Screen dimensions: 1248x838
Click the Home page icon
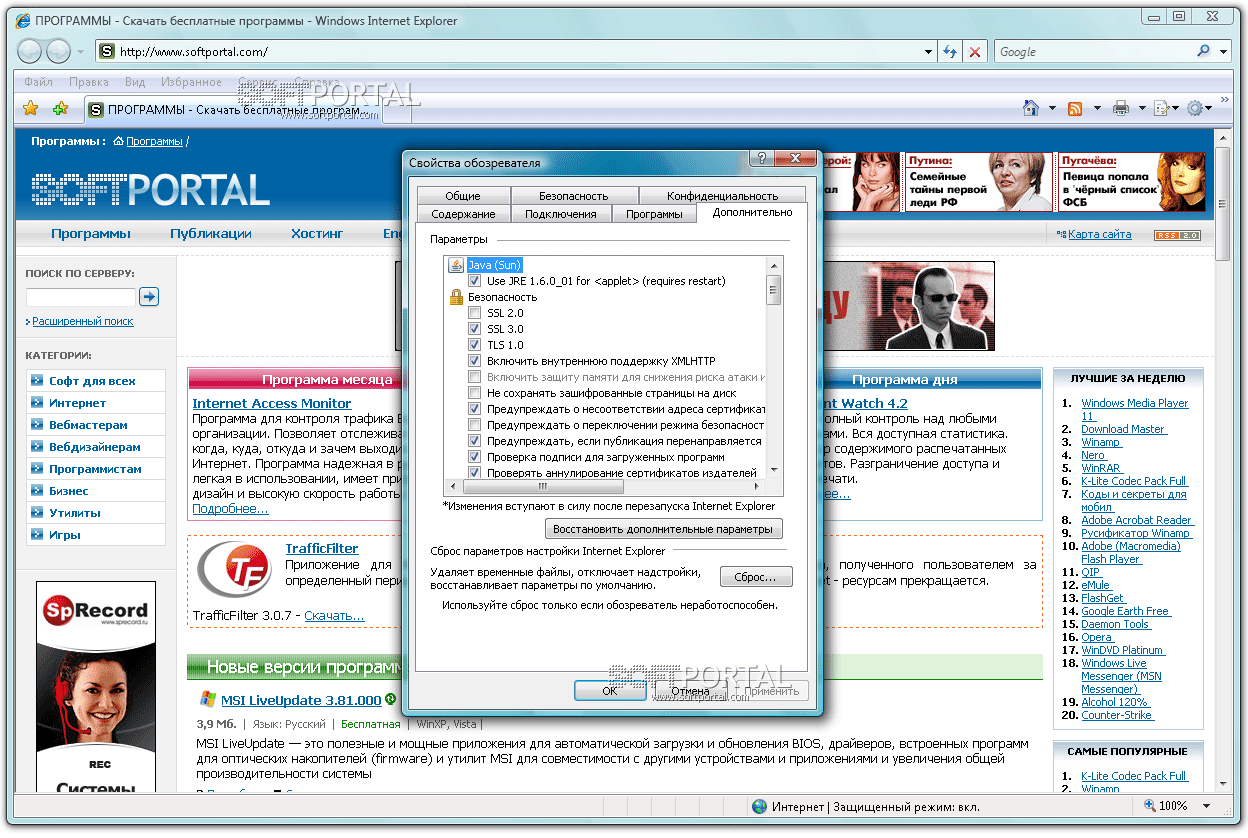point(1031,108)
